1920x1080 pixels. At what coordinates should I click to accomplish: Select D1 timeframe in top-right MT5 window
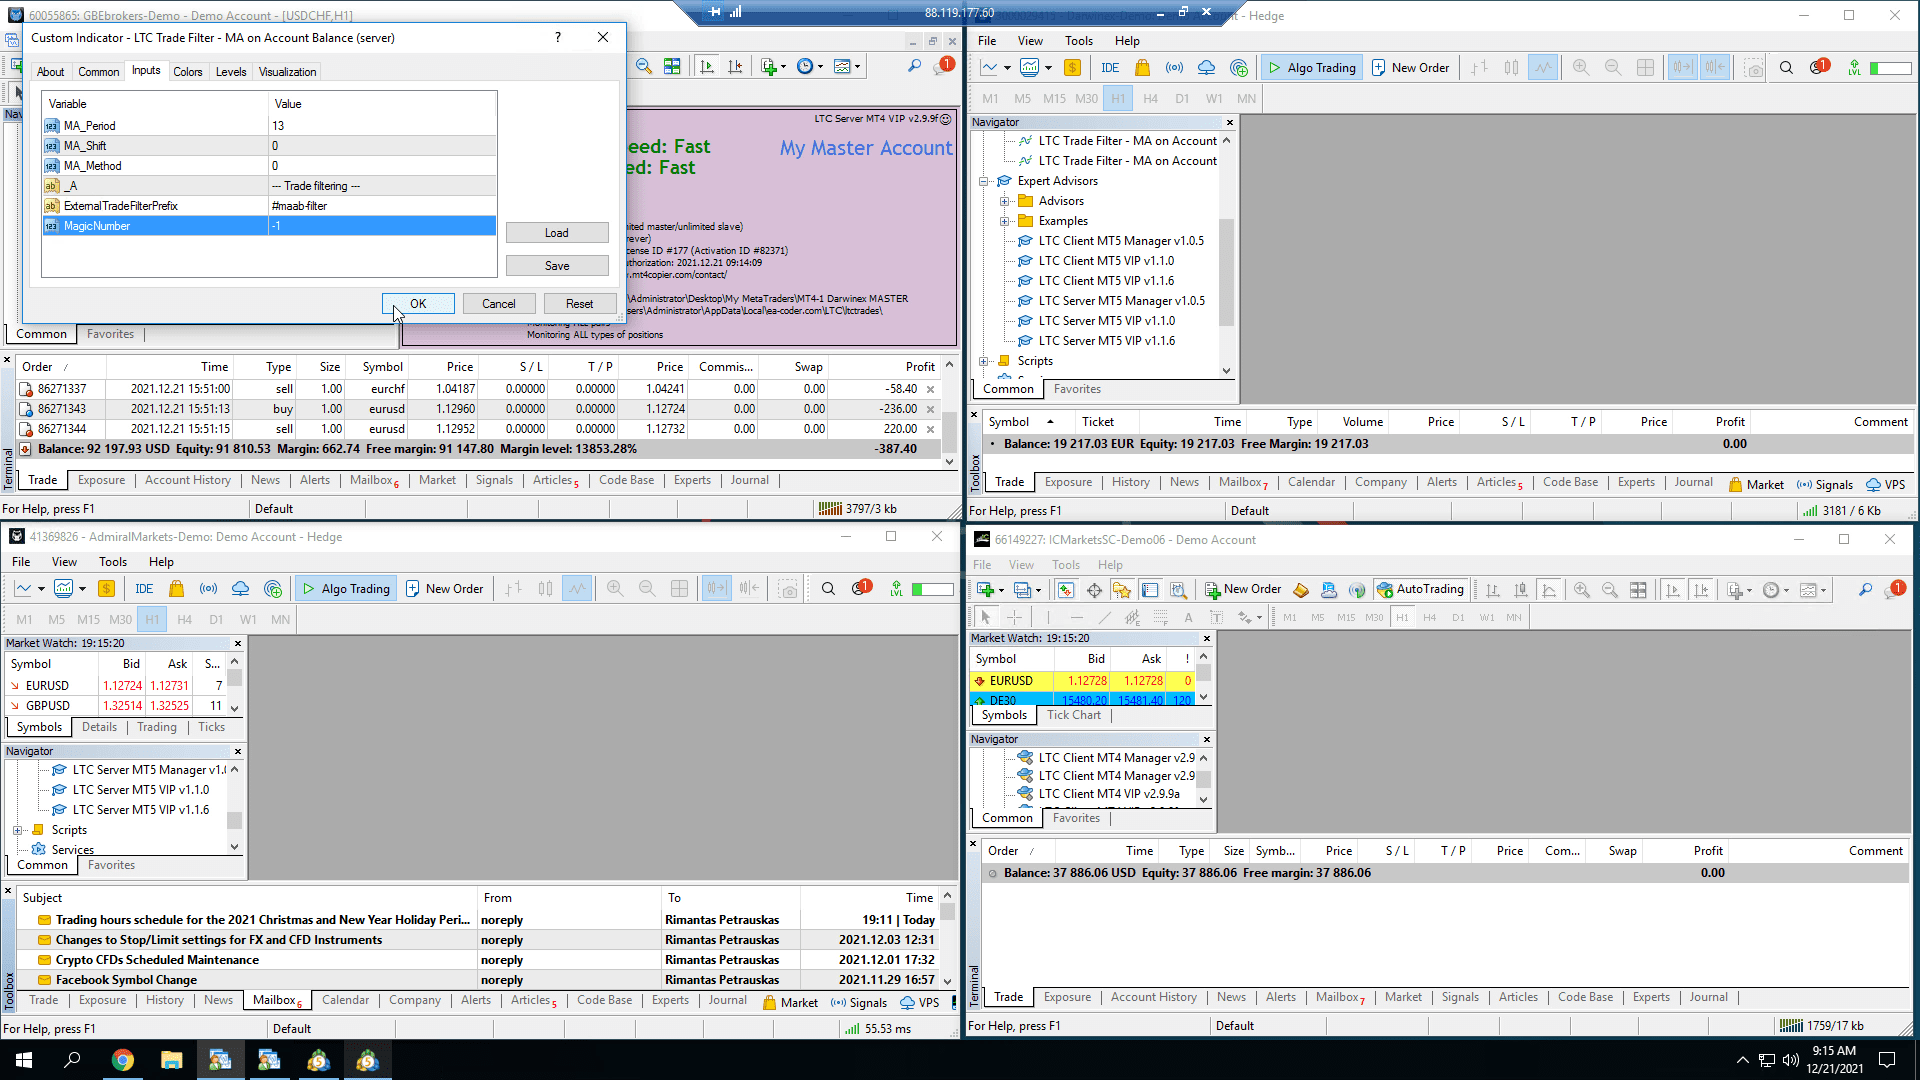tap(1182, 99)
